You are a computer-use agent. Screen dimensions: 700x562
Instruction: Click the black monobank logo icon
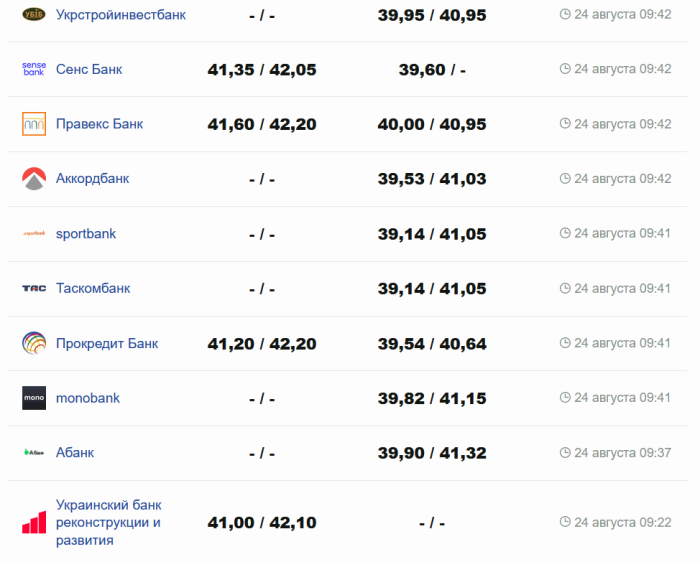(x=34, y=398)
